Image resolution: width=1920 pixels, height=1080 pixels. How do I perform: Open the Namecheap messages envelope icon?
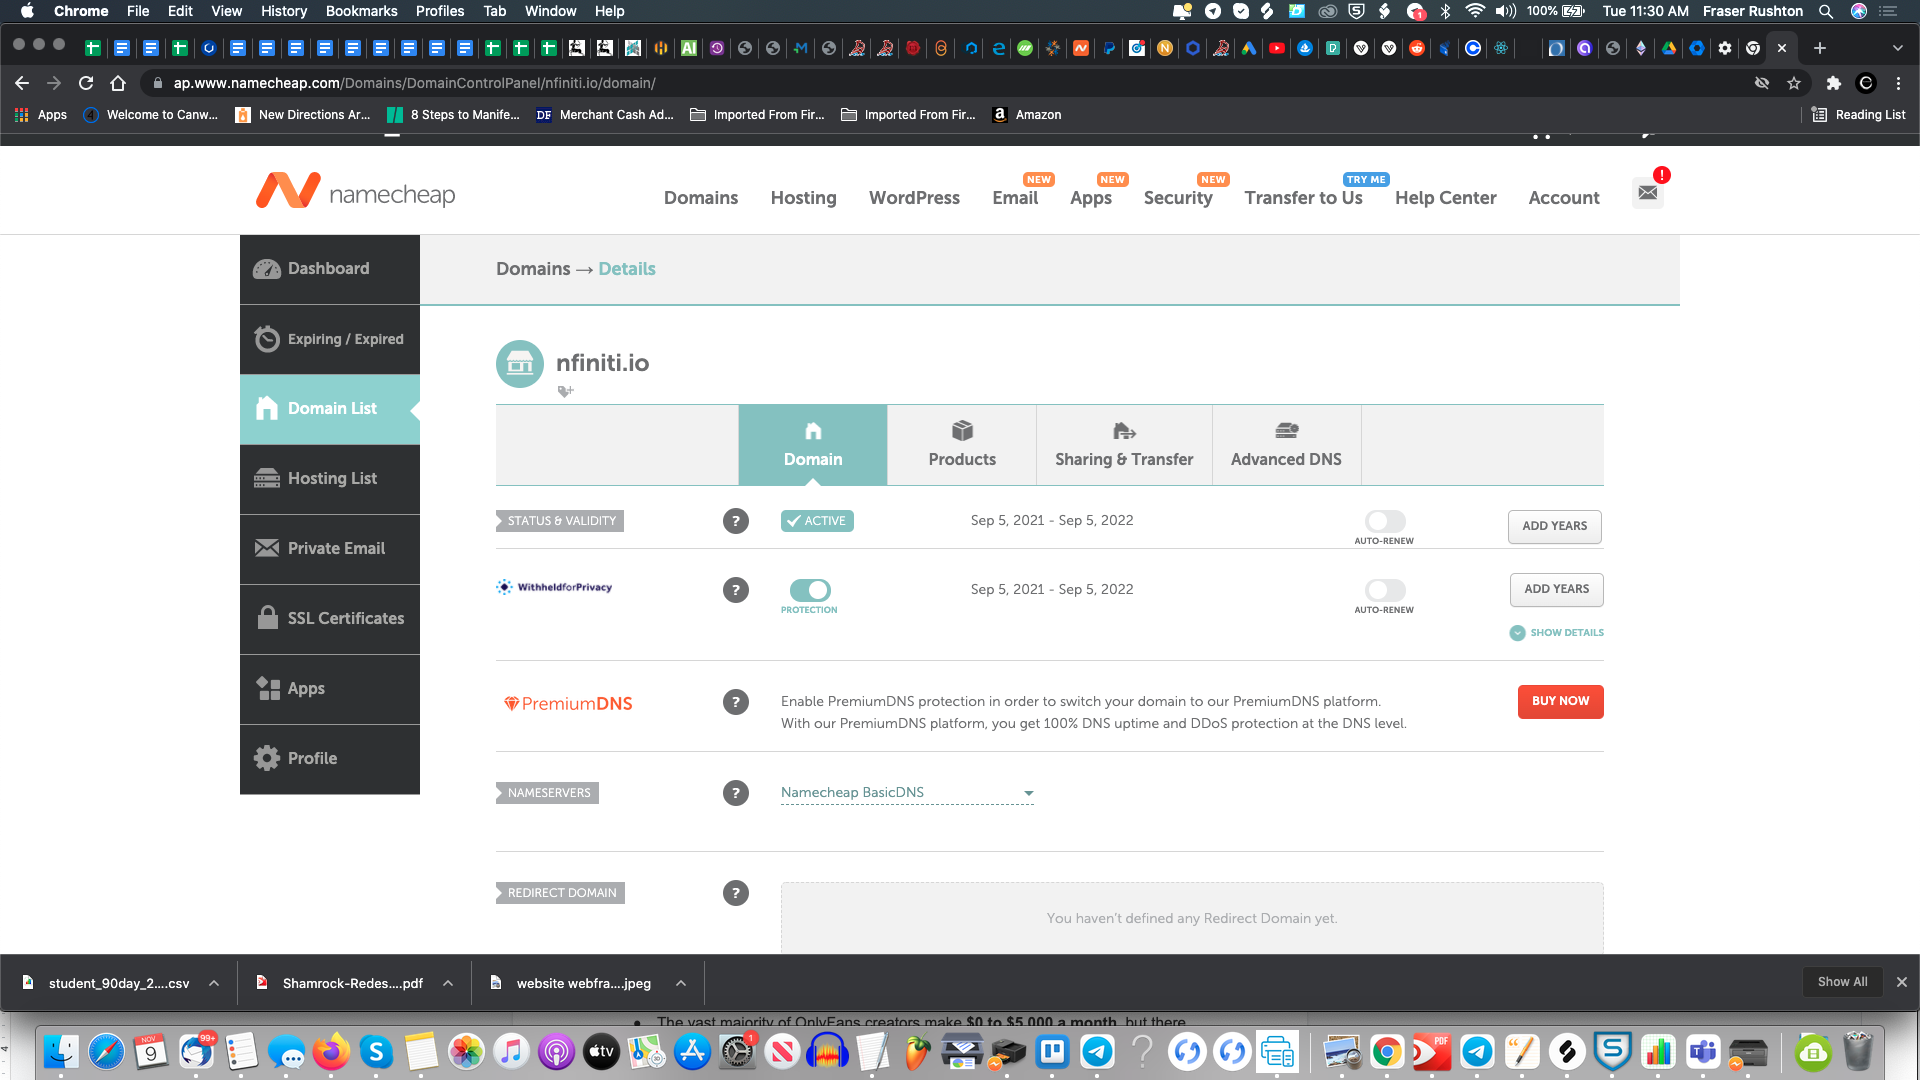(x=1648, y=193)
